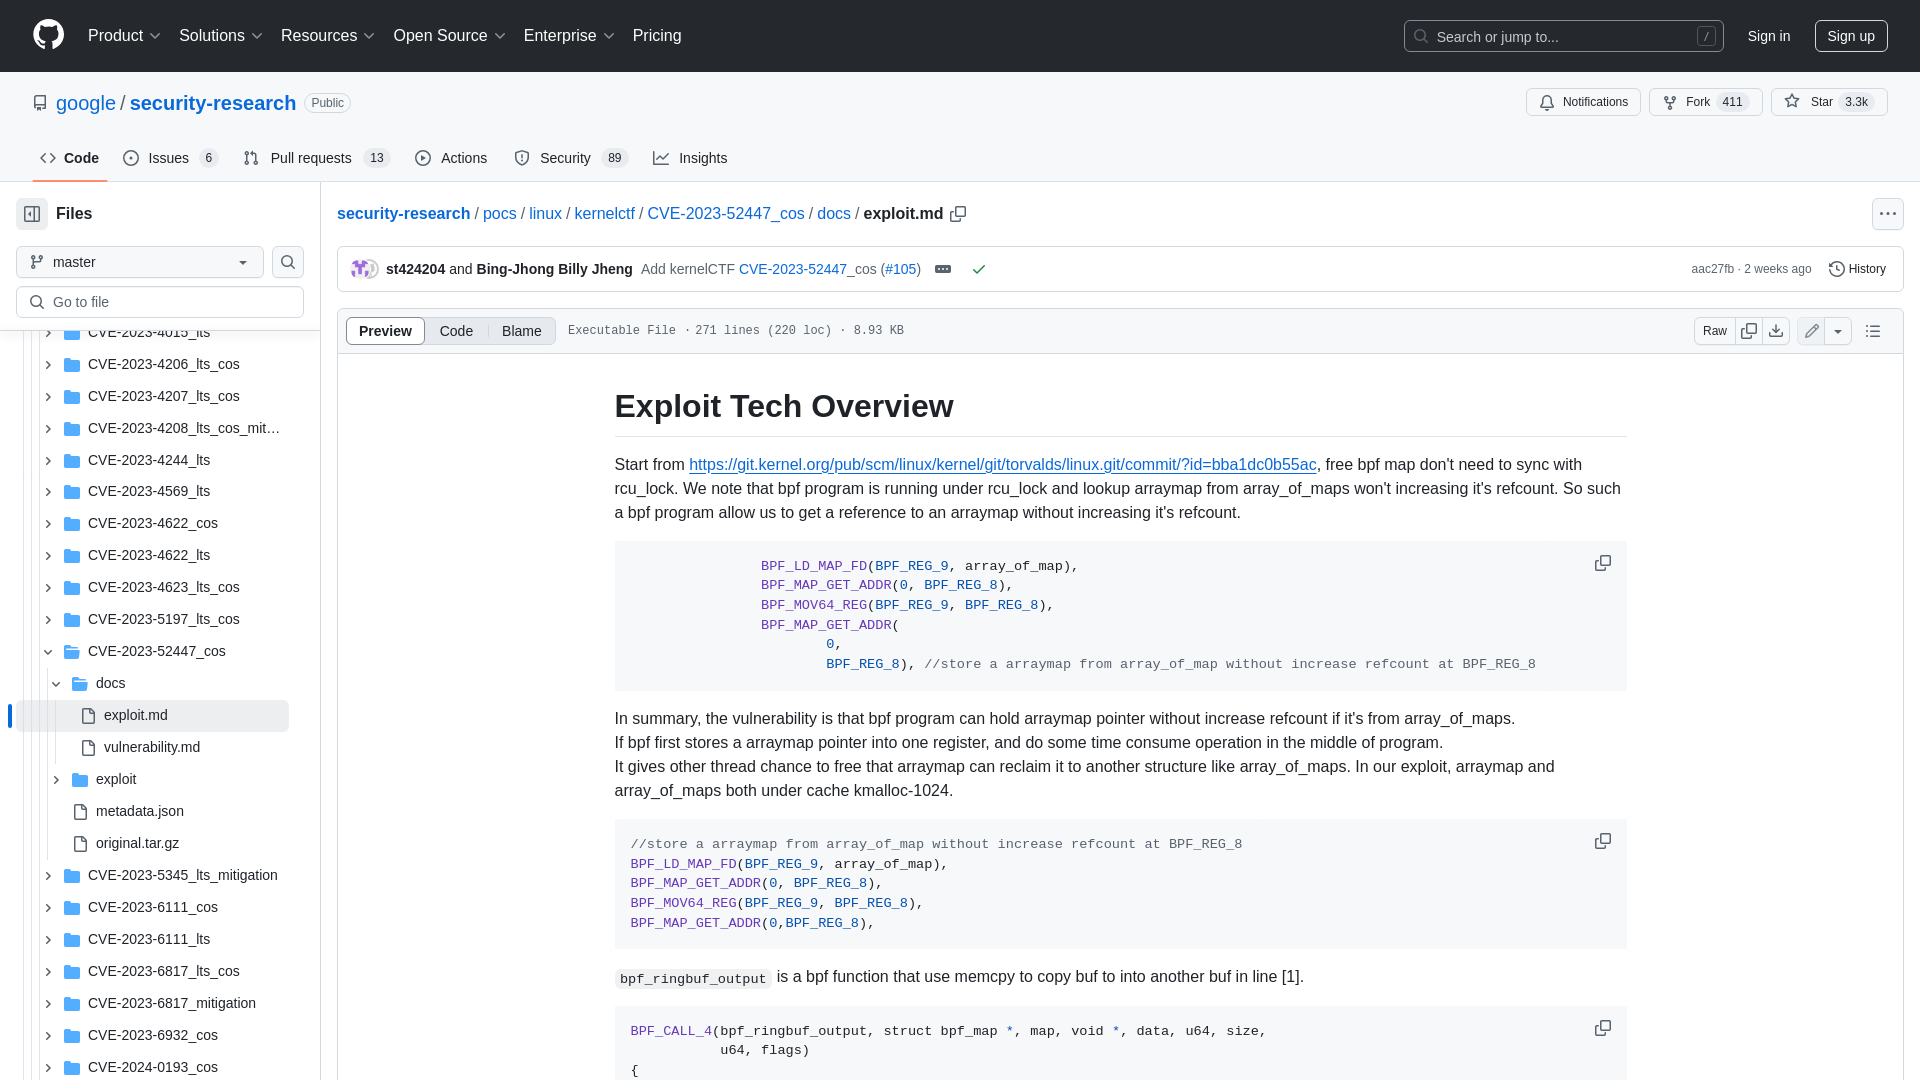This screenshot has height=1080, width=1920.
Task: Copy the bpf_ringbuf_output code block
Action: point(1602,1029)
